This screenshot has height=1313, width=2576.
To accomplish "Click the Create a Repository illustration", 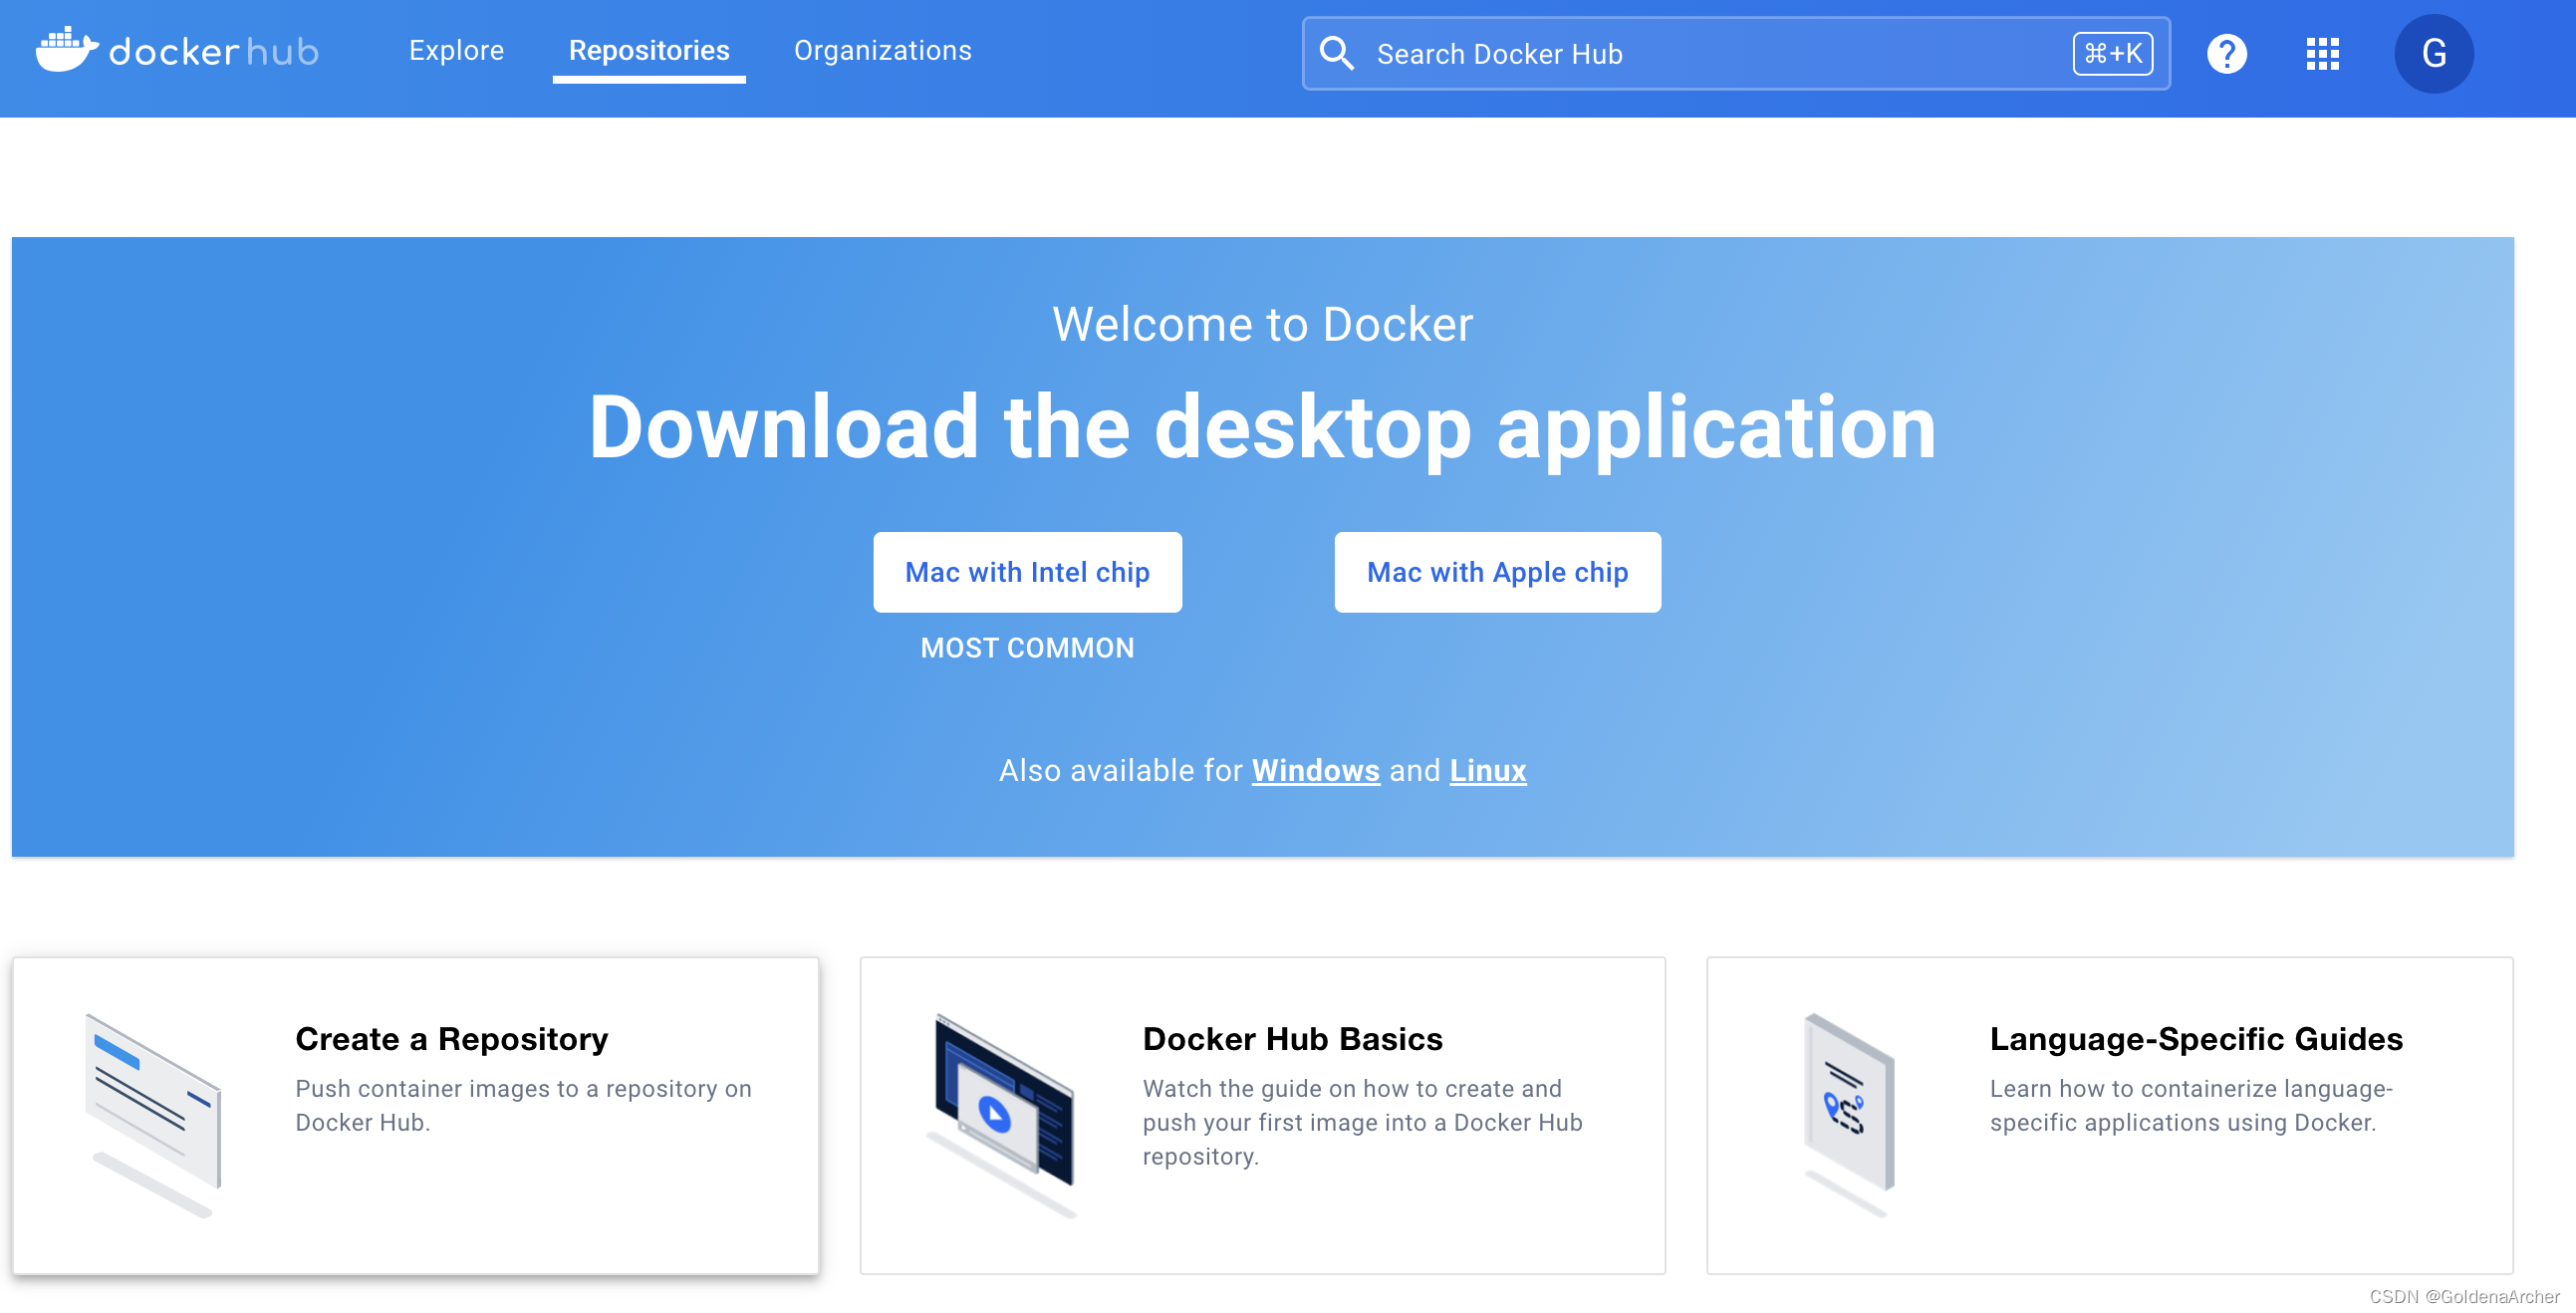I will pos(153,1115).
